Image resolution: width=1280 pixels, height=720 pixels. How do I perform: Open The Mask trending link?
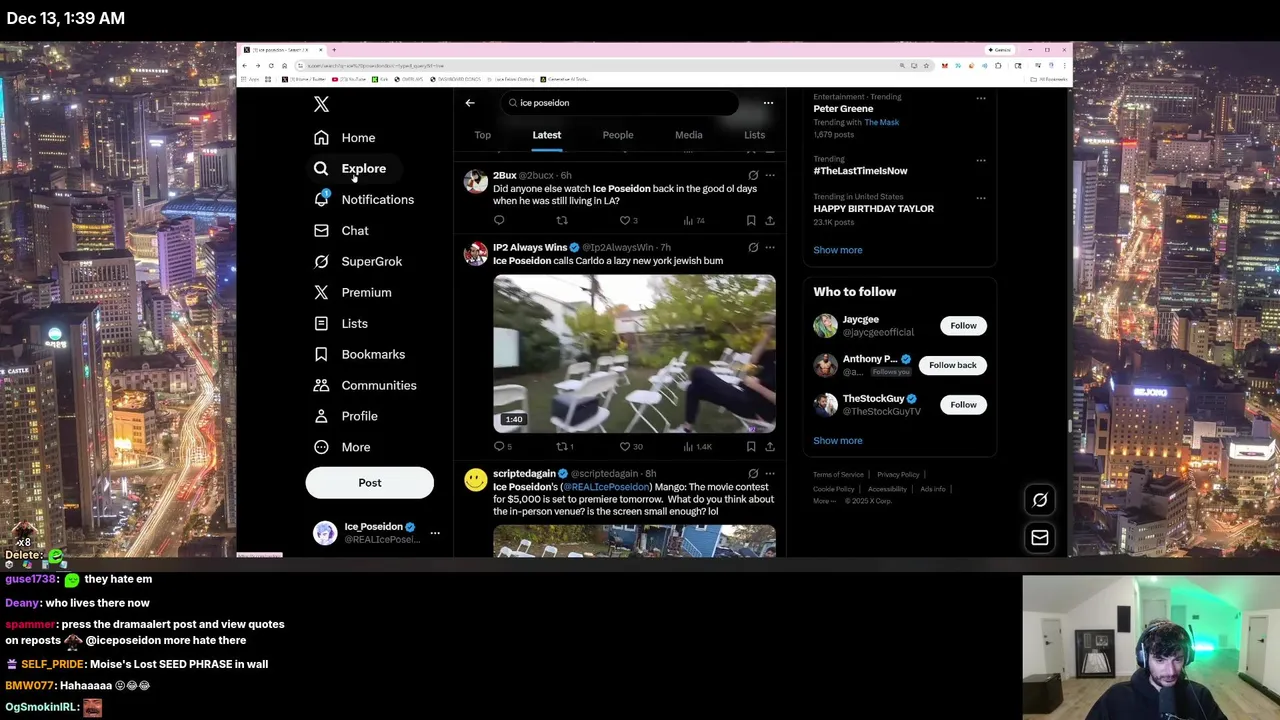882,122
